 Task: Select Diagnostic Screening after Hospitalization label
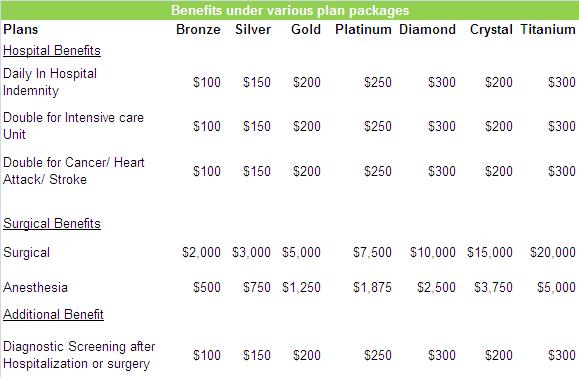pyautogui.click(x=79, y=355)
